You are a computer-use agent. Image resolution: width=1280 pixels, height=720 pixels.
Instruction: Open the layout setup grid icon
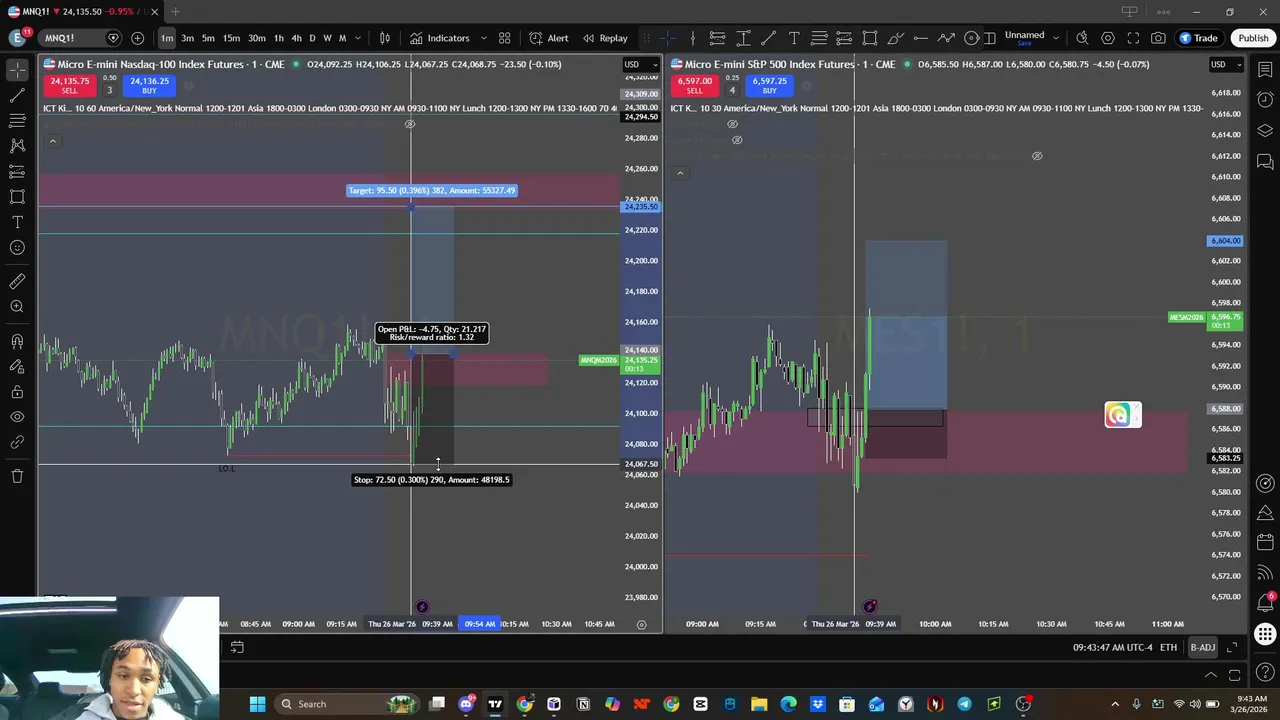505,38
